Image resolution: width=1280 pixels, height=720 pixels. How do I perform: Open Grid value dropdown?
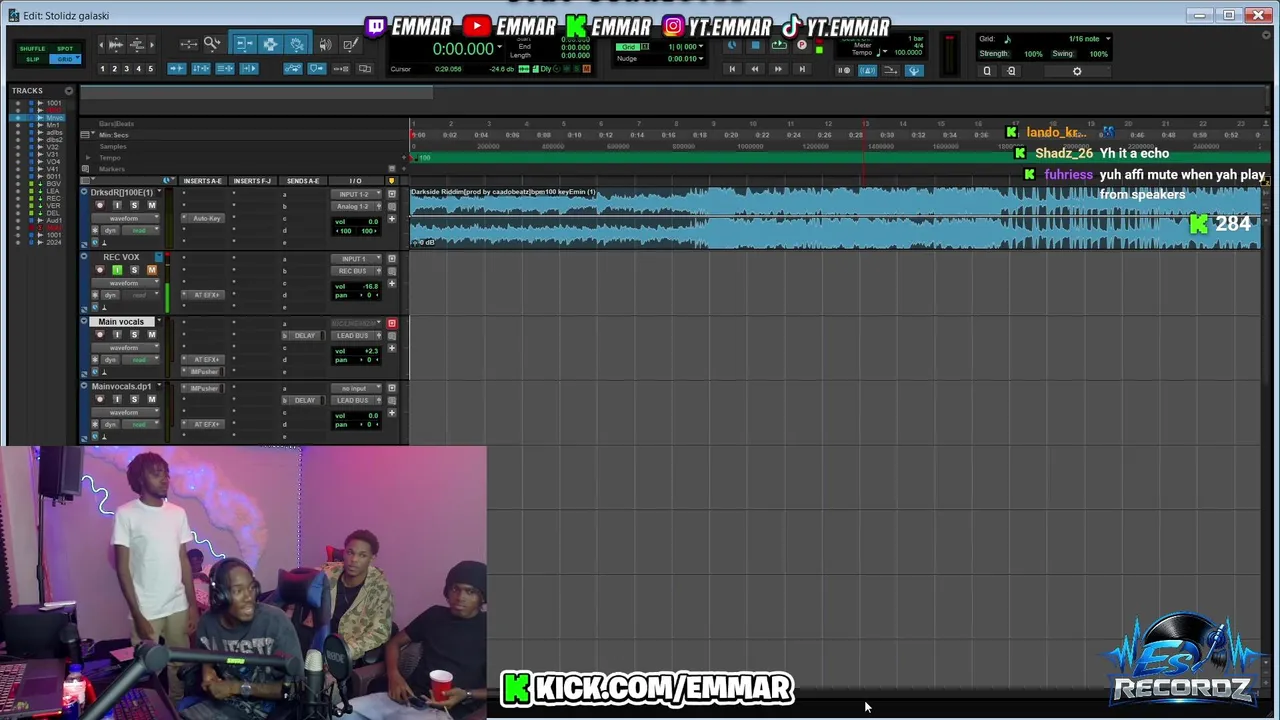[x=701, y=46]
